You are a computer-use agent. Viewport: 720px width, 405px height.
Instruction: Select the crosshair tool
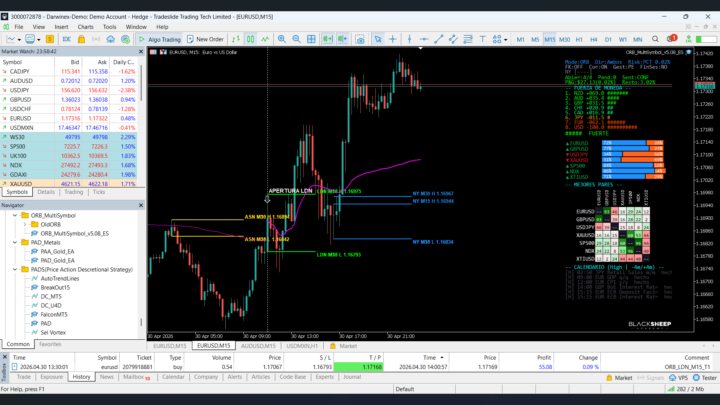[393, 39]
